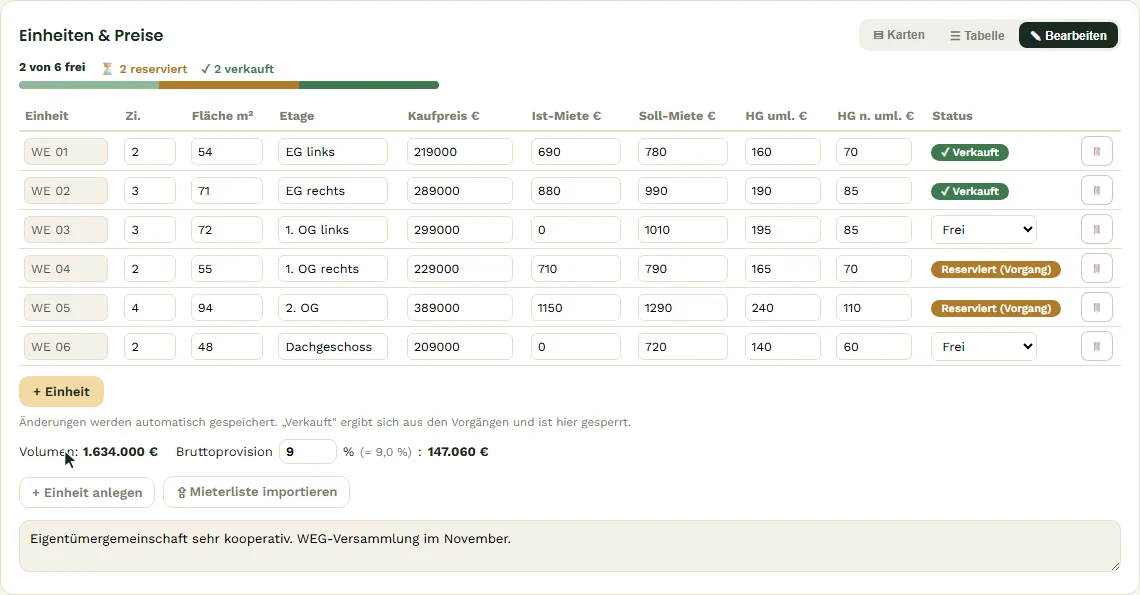Image resolution: width=1140 pixels, height=595 pixels.
Task: Click the Reserviert (Vorgang) badge for WE 05
Action: pos(996,308)
